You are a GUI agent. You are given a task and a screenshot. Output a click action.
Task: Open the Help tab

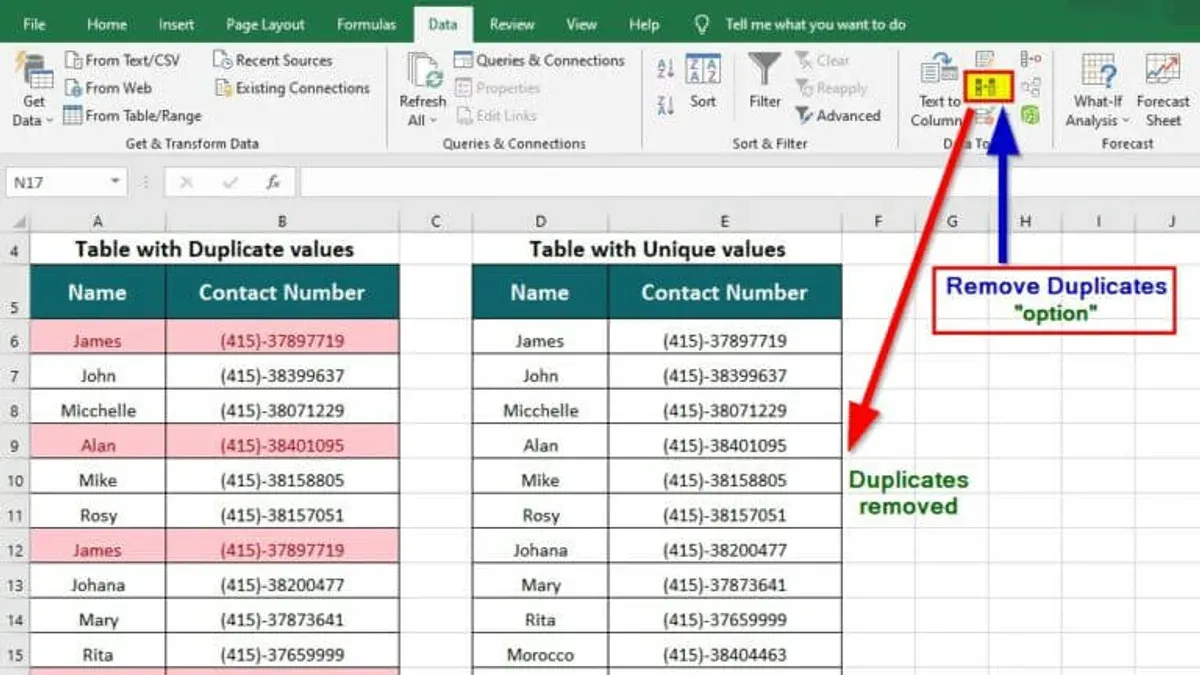[644, 24]
